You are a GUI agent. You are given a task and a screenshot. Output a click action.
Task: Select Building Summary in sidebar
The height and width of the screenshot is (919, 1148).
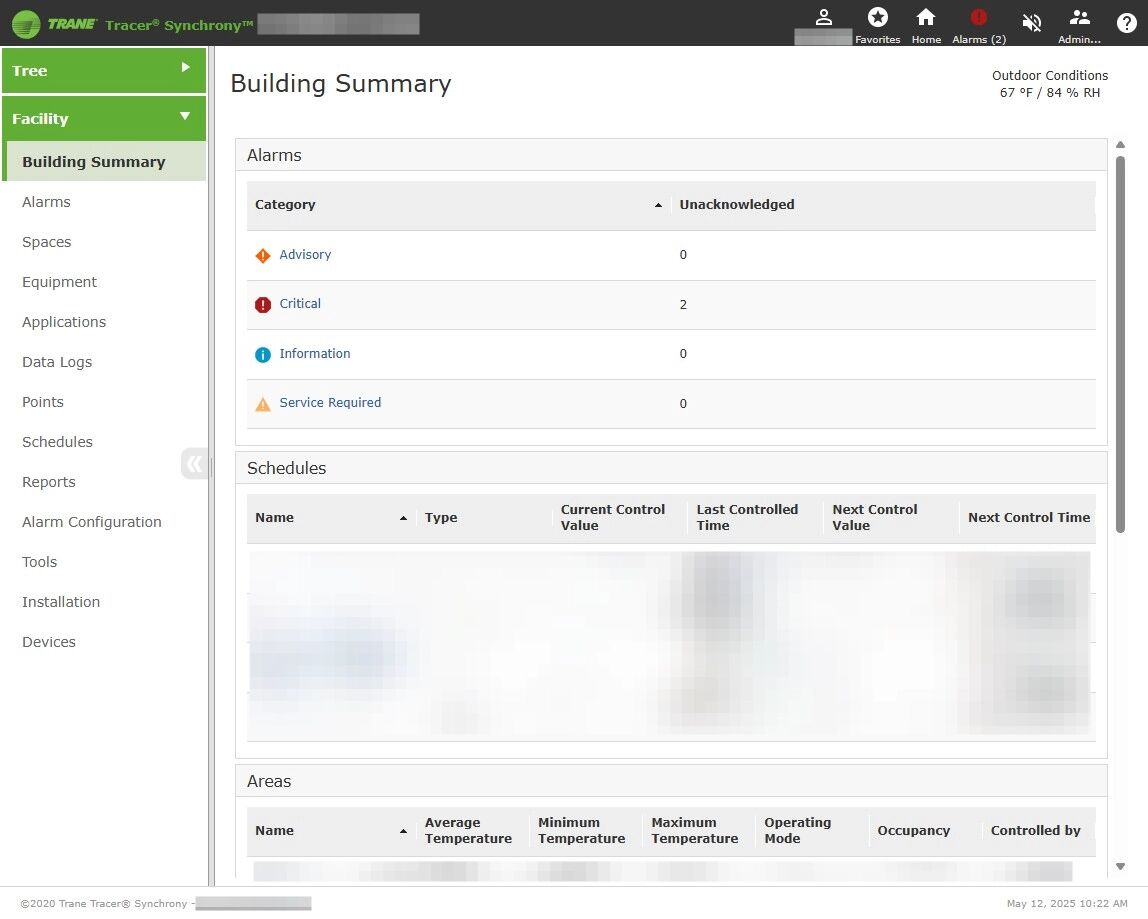pos(104,161)
